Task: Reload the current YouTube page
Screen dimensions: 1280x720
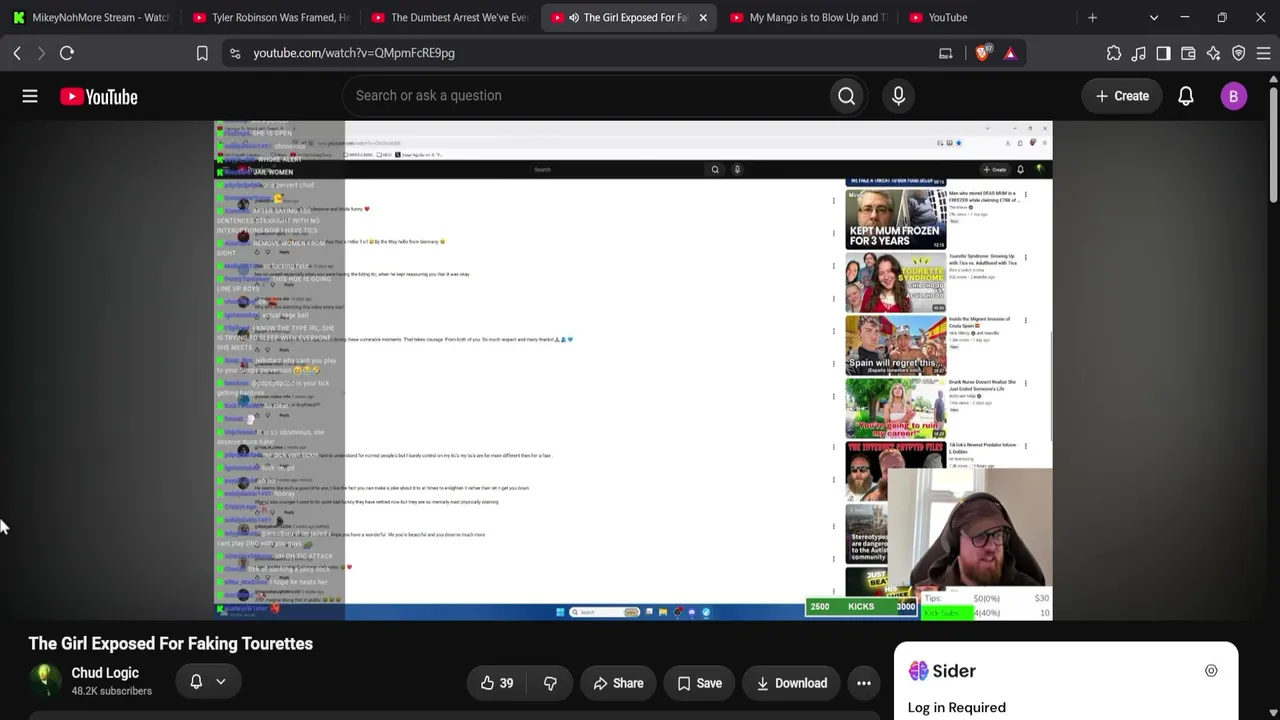Action: [x=67, y=53]
